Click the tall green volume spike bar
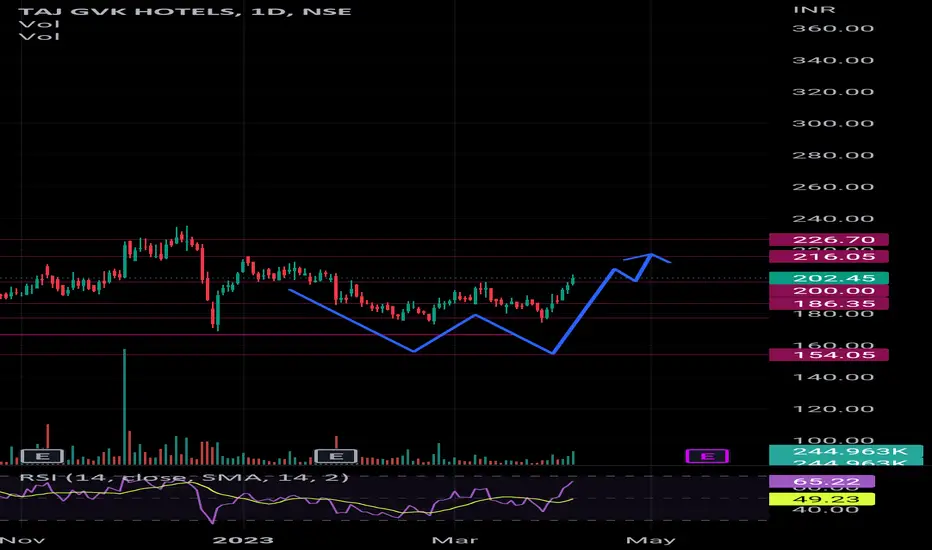Viewport: 932px width, 550px height. point(124,407)
